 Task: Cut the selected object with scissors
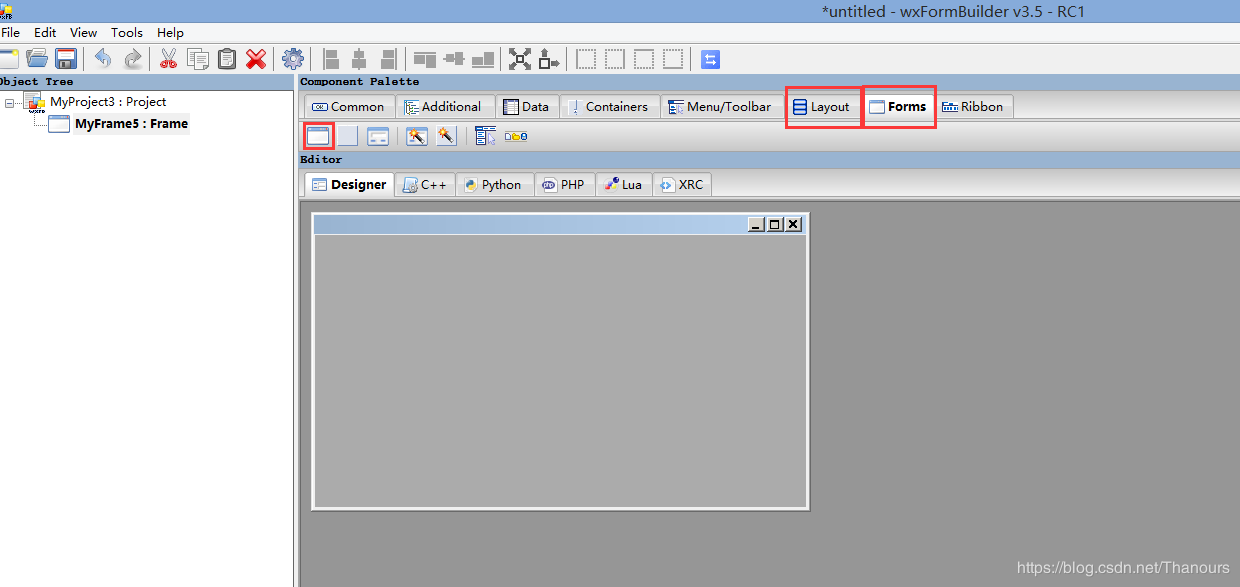[168, 59]
